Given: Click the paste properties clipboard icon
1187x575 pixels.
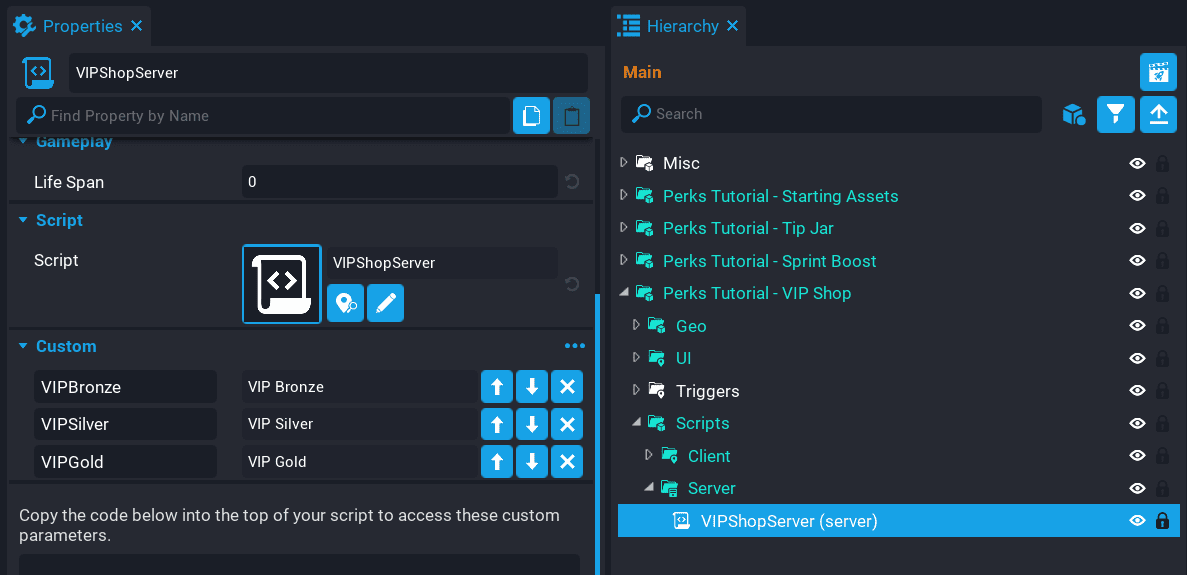Looking at the screenshot, I should [x=571, y=116].
